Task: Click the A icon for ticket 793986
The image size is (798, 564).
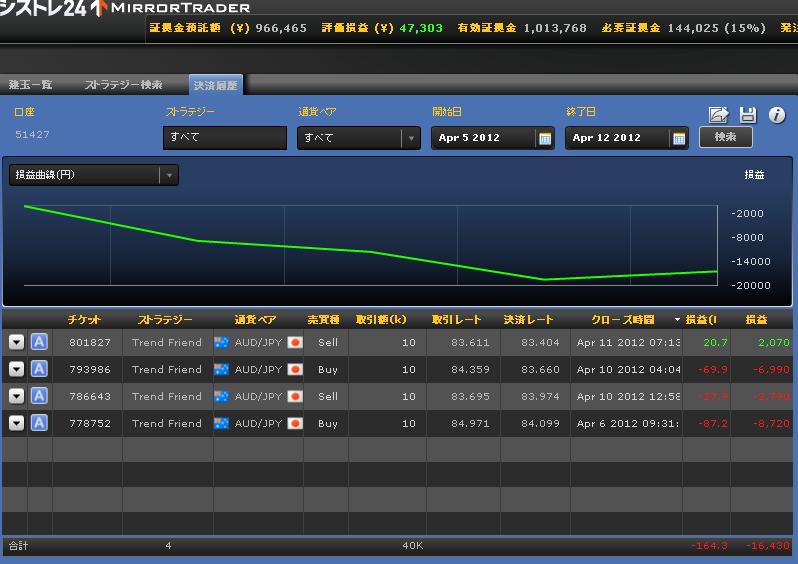Action: click(39, 369)
